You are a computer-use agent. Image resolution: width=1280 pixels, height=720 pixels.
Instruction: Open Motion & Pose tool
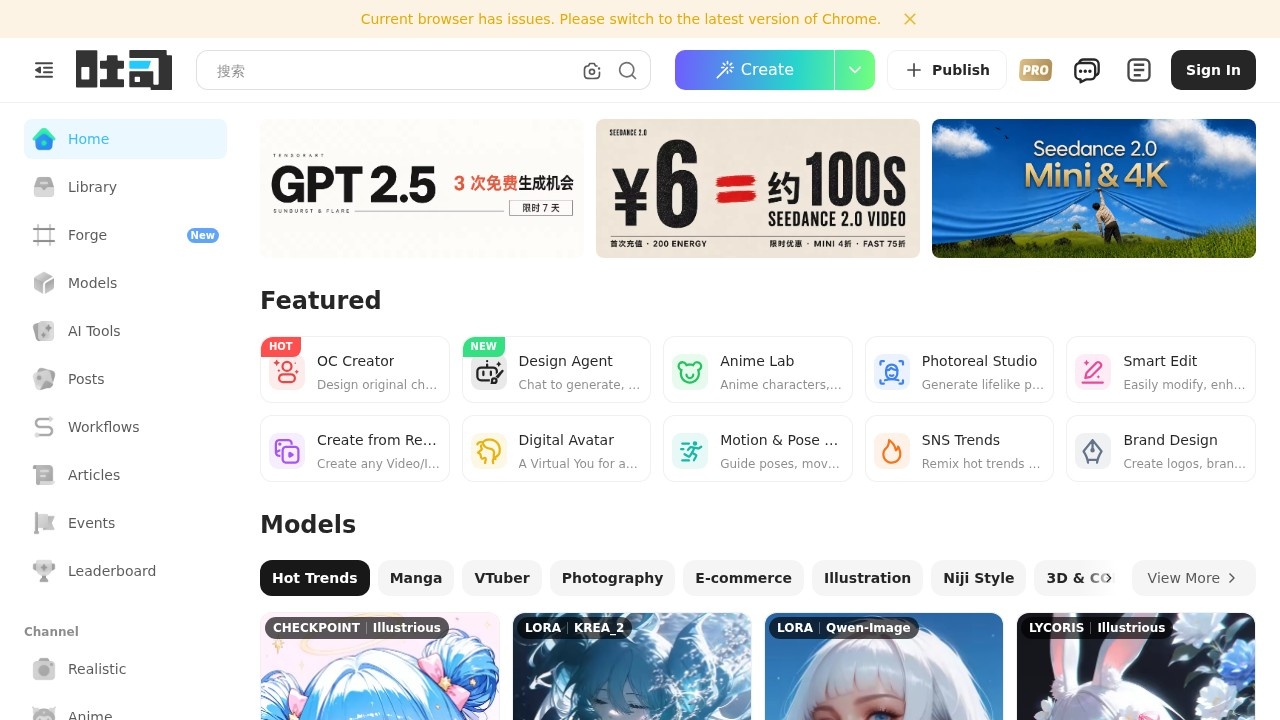(758, 449)
